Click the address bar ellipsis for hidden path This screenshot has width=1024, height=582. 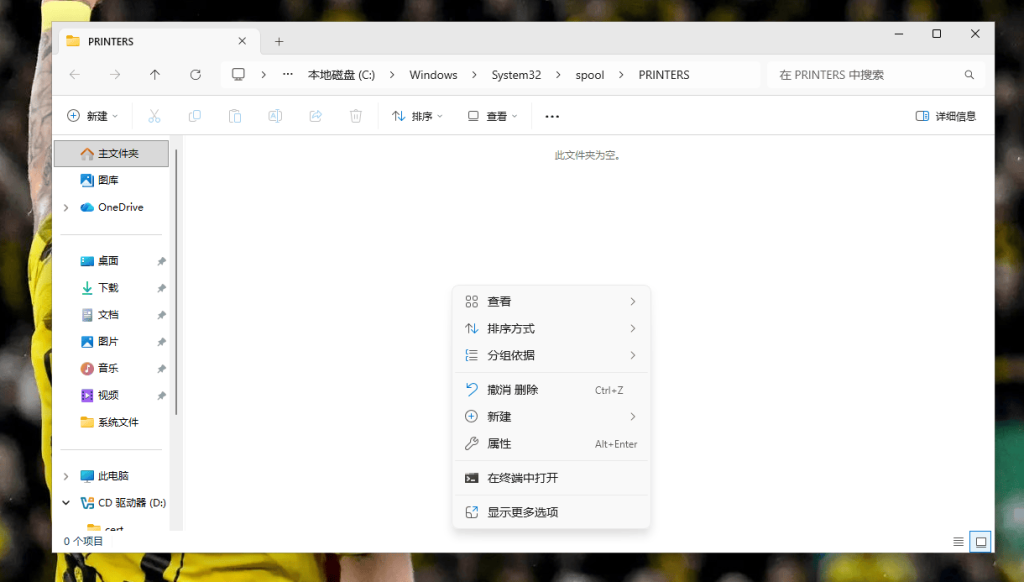click(x=287, y=74)
